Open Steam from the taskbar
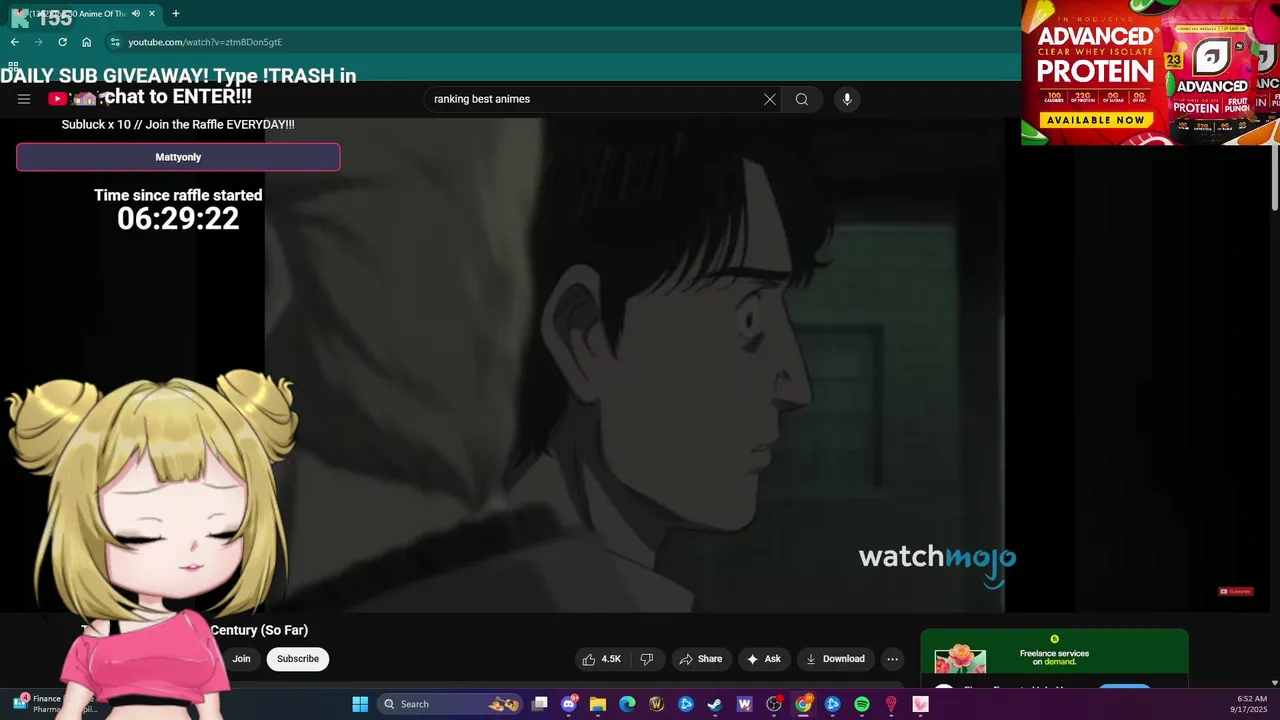Screen dimensions: 1280x720 coord(715,704)
